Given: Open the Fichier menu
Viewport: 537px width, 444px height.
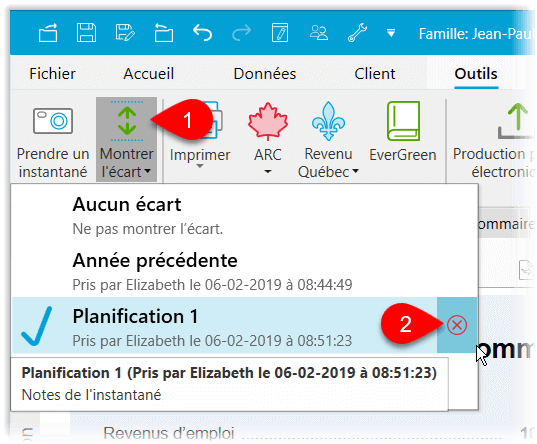Looking at the screenshot, I should tap(52, 74).
